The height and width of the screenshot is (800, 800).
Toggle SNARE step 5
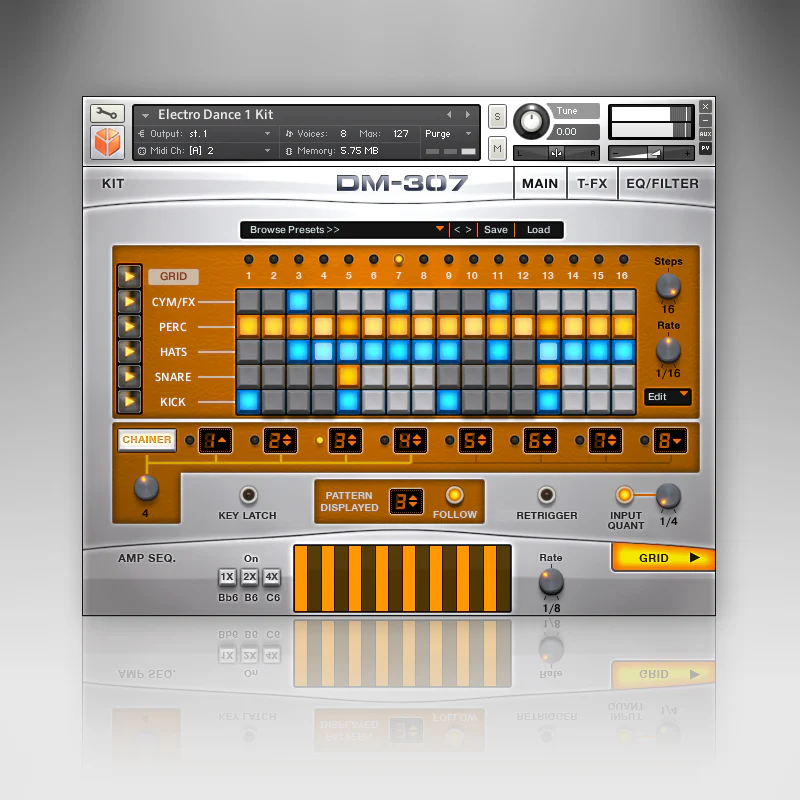coord(348,377)
